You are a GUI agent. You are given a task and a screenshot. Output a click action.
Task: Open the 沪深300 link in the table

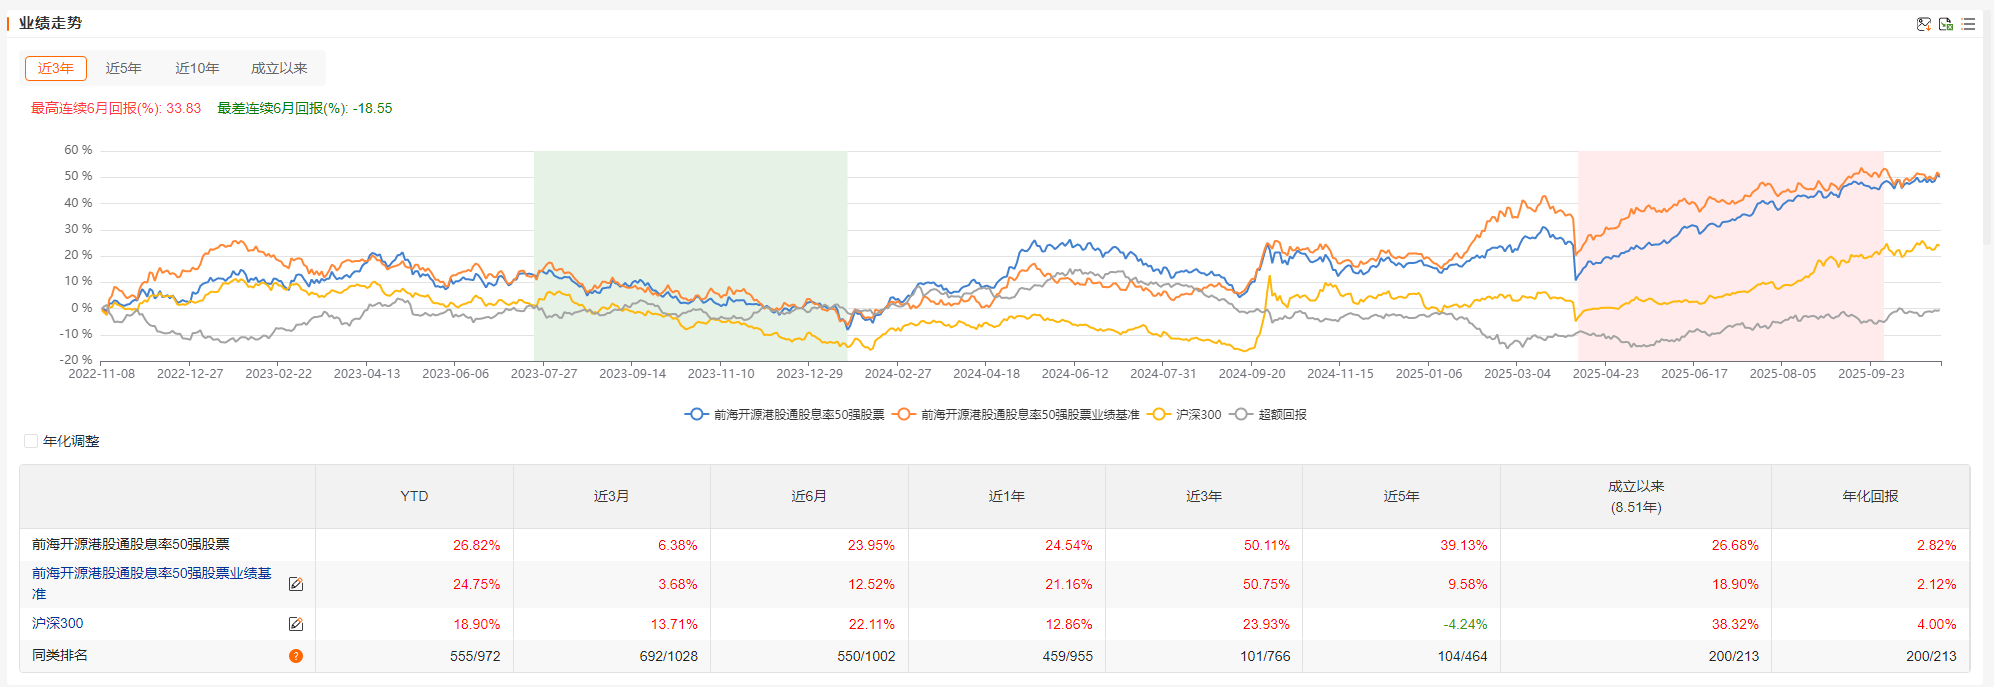[x=58, y=623]
